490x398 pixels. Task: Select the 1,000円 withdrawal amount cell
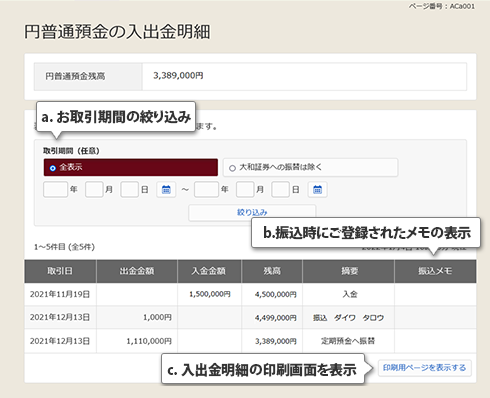click(137, 317)
